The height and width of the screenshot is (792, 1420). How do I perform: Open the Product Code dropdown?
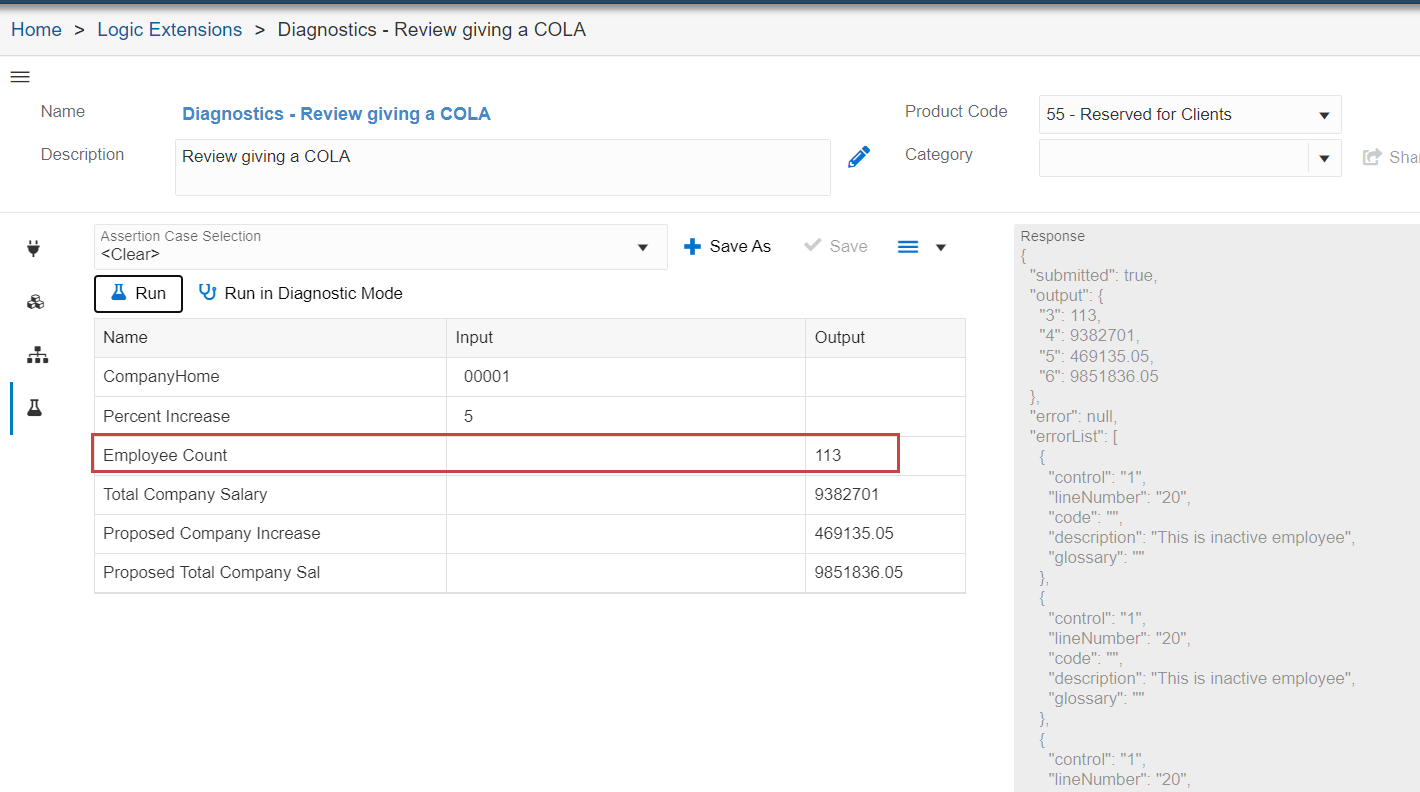(x=1325, y=114)
